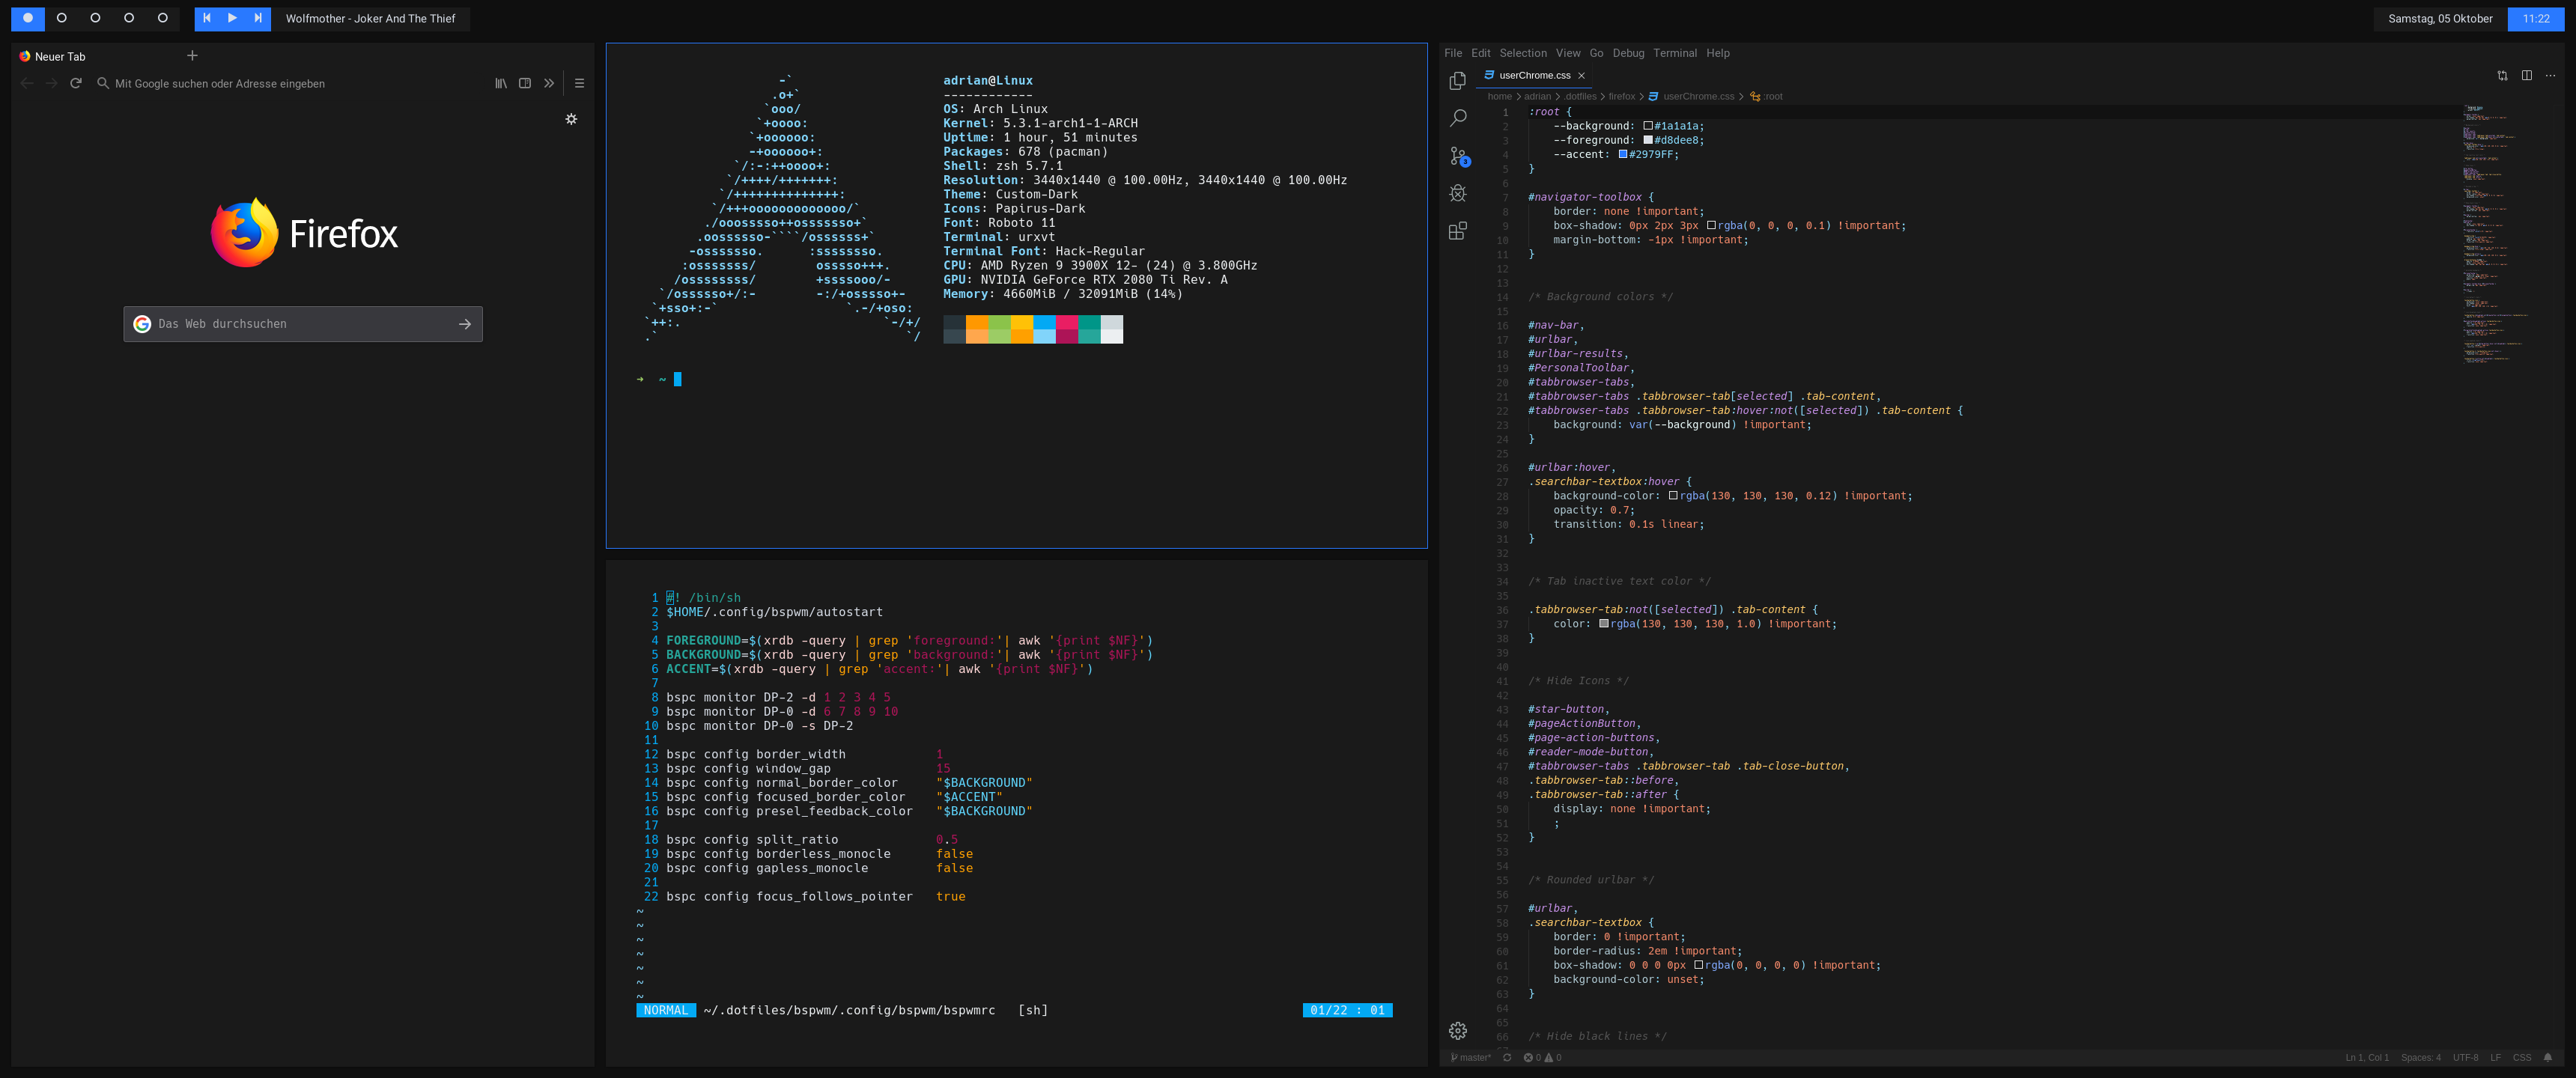Click the split editor right icon
The image size is (2576, 1078).
pos(2526,76)
